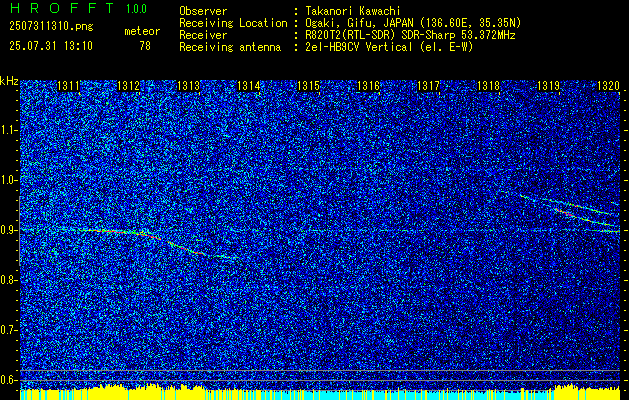Image resolution: width=629 pixels, height=400 pixels.
Task: Click the 1.1 kHz axis label
Action: coord(8,130)
